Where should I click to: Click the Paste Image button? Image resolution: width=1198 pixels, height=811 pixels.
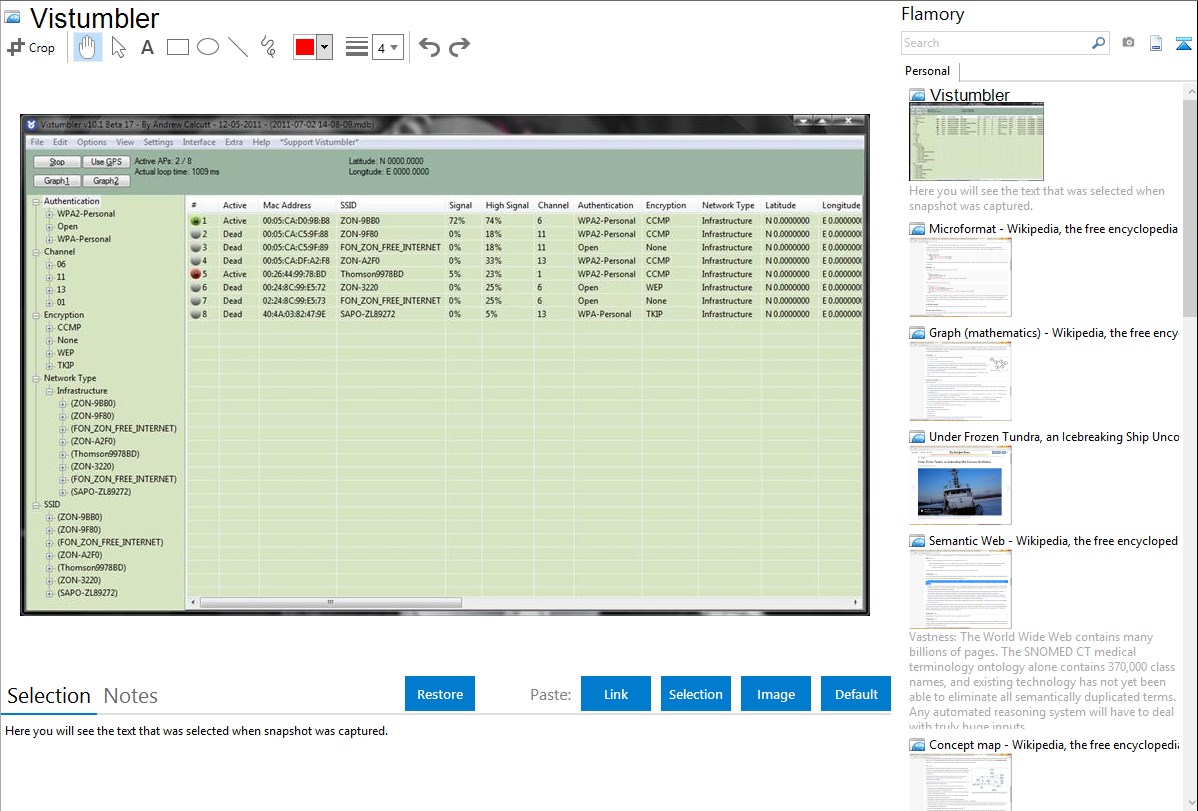[775, 694]
